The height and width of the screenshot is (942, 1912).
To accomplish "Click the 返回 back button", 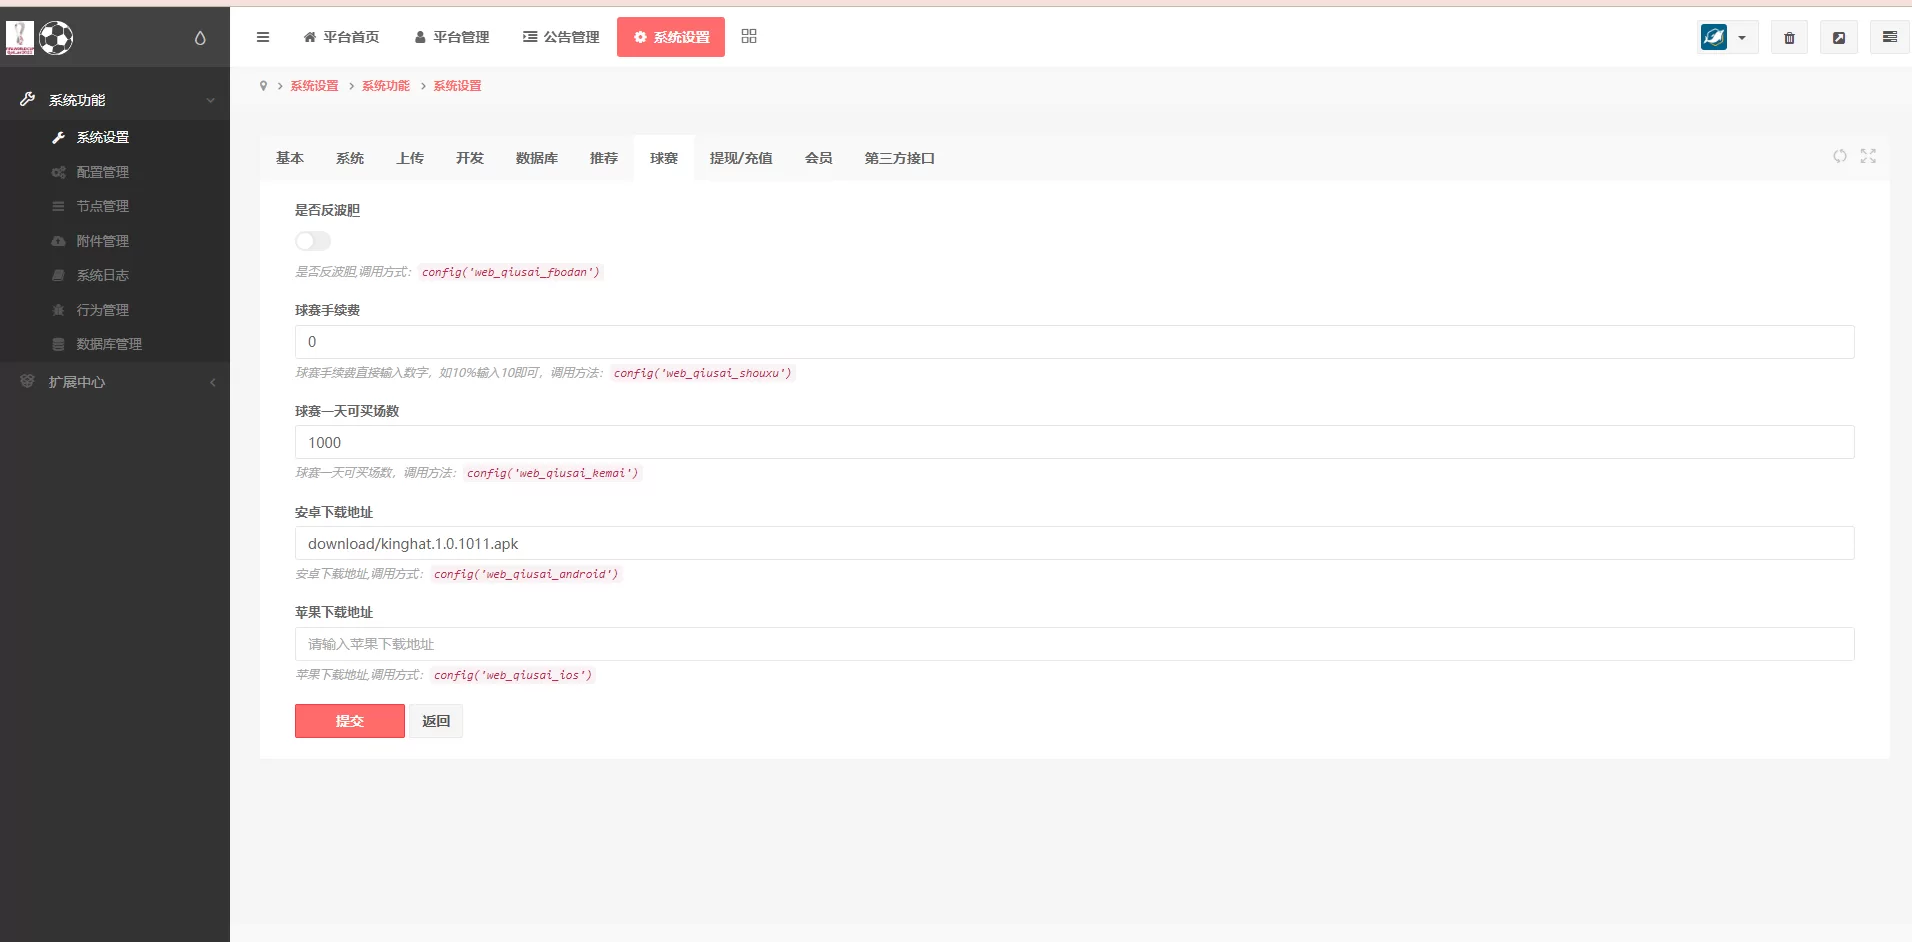I will (x=436, y=721).
